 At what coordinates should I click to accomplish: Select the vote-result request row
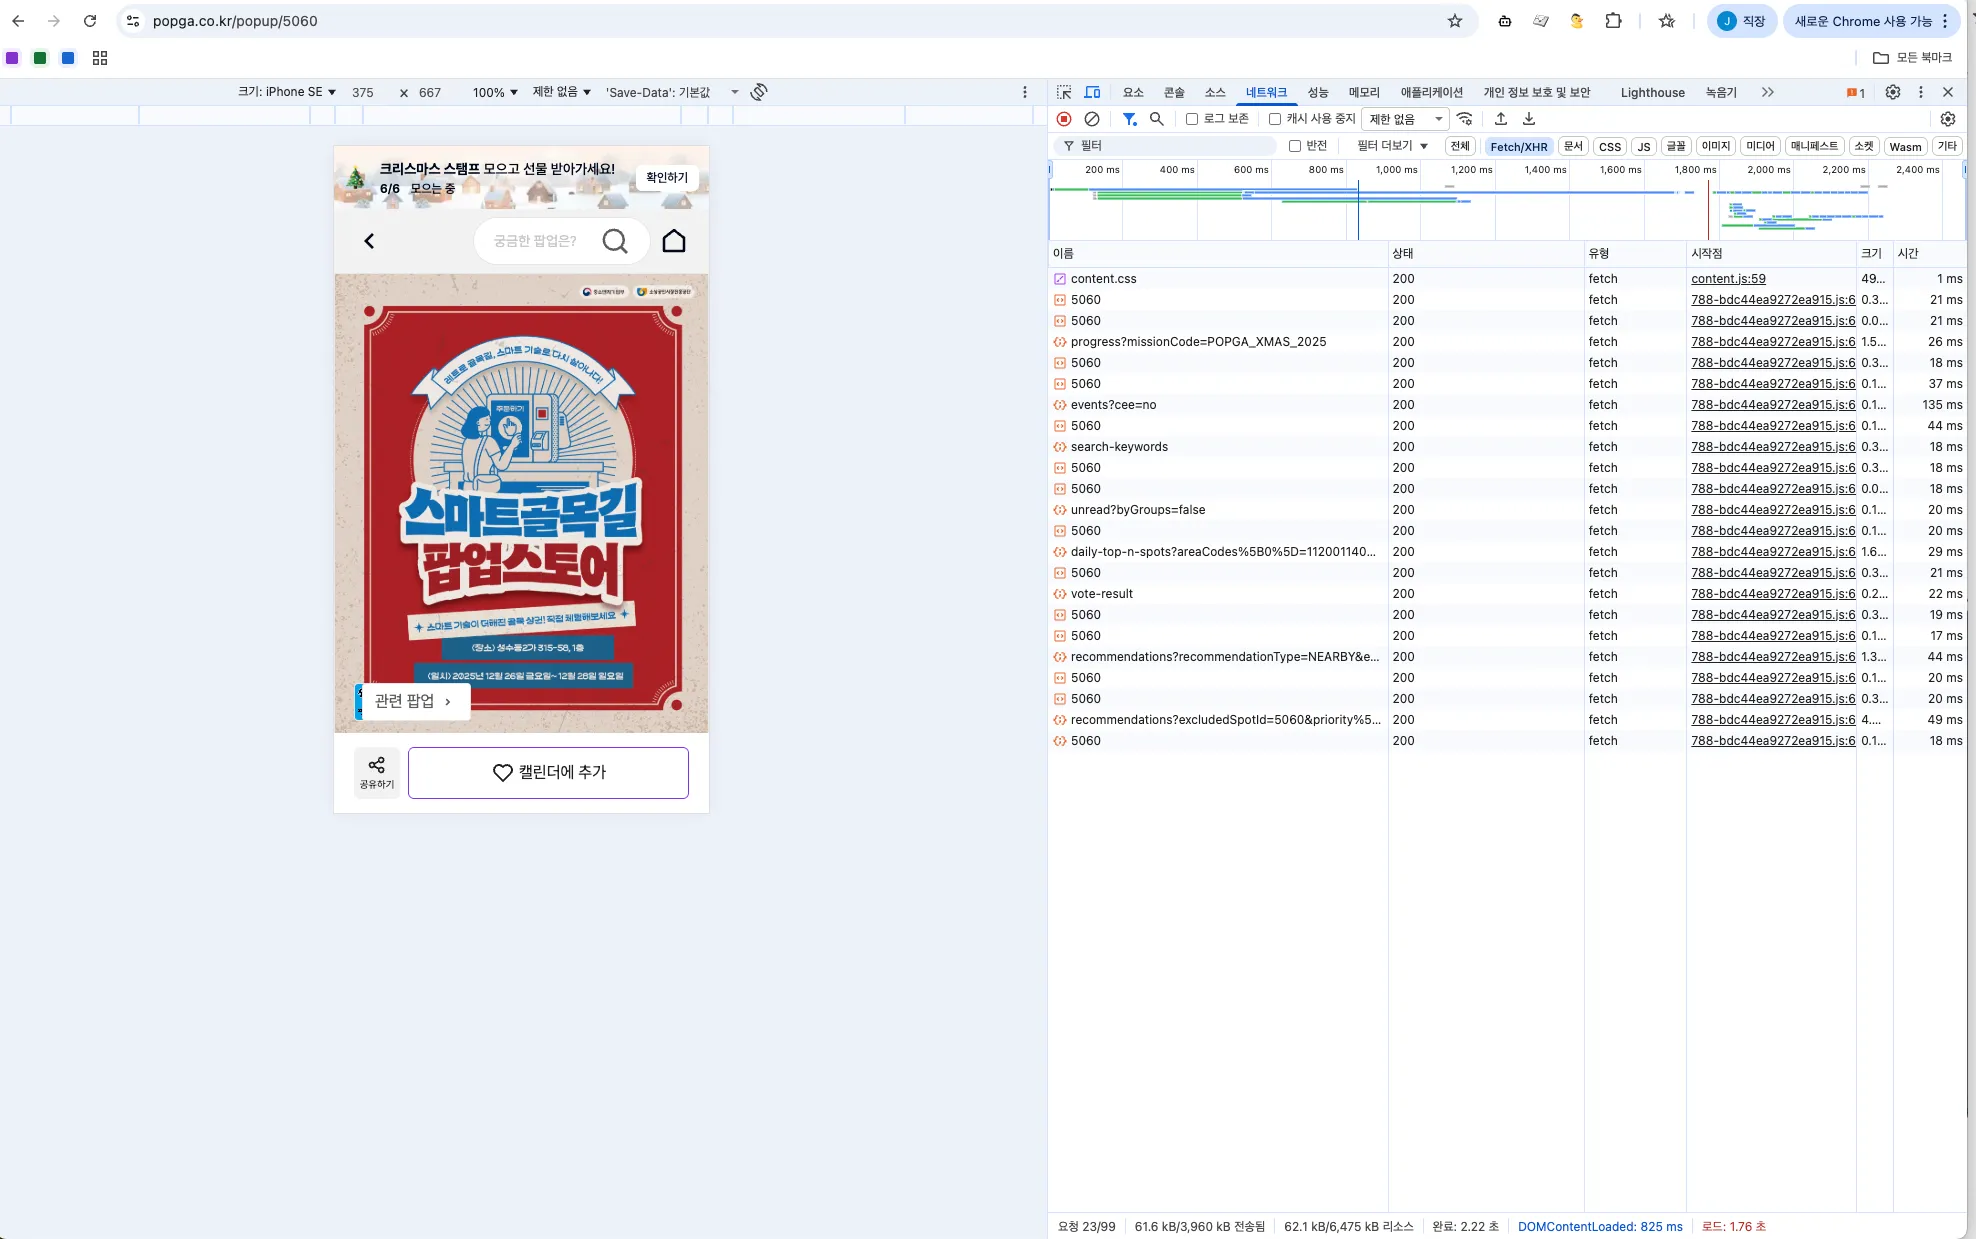pyautogui.click(x=1507, y=594)
